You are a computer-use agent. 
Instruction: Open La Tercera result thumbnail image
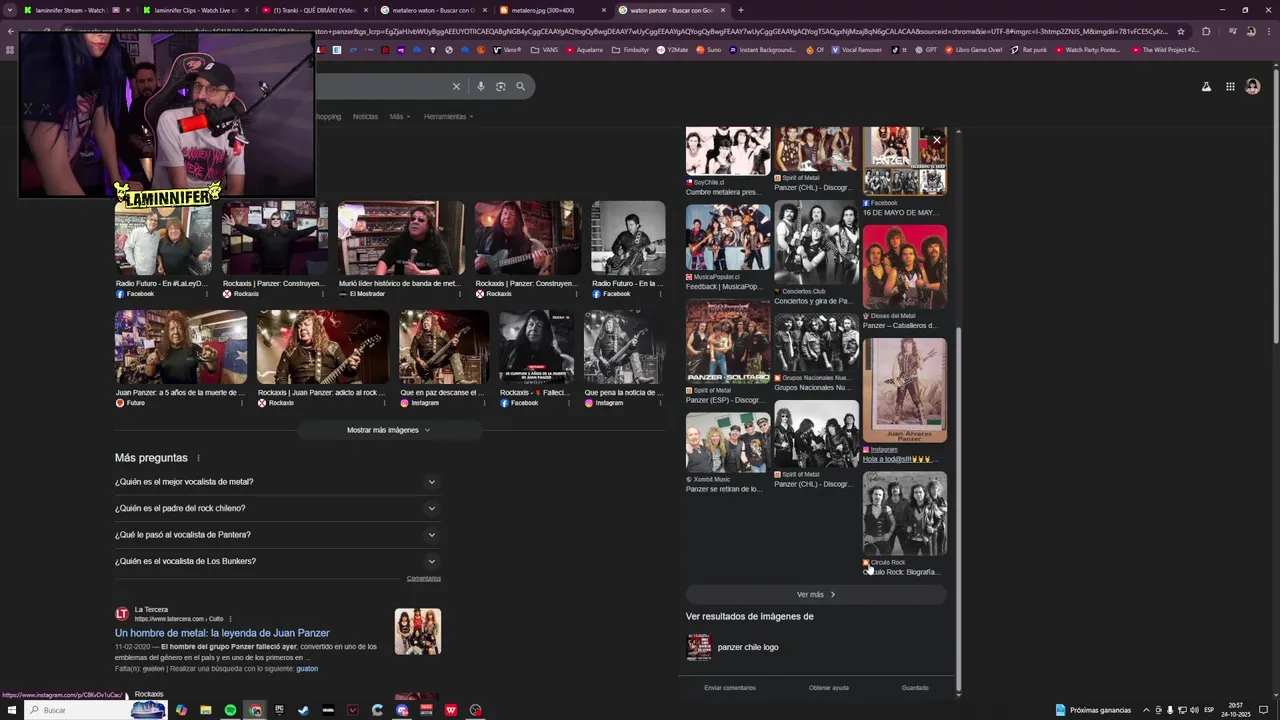click(418, 632)
